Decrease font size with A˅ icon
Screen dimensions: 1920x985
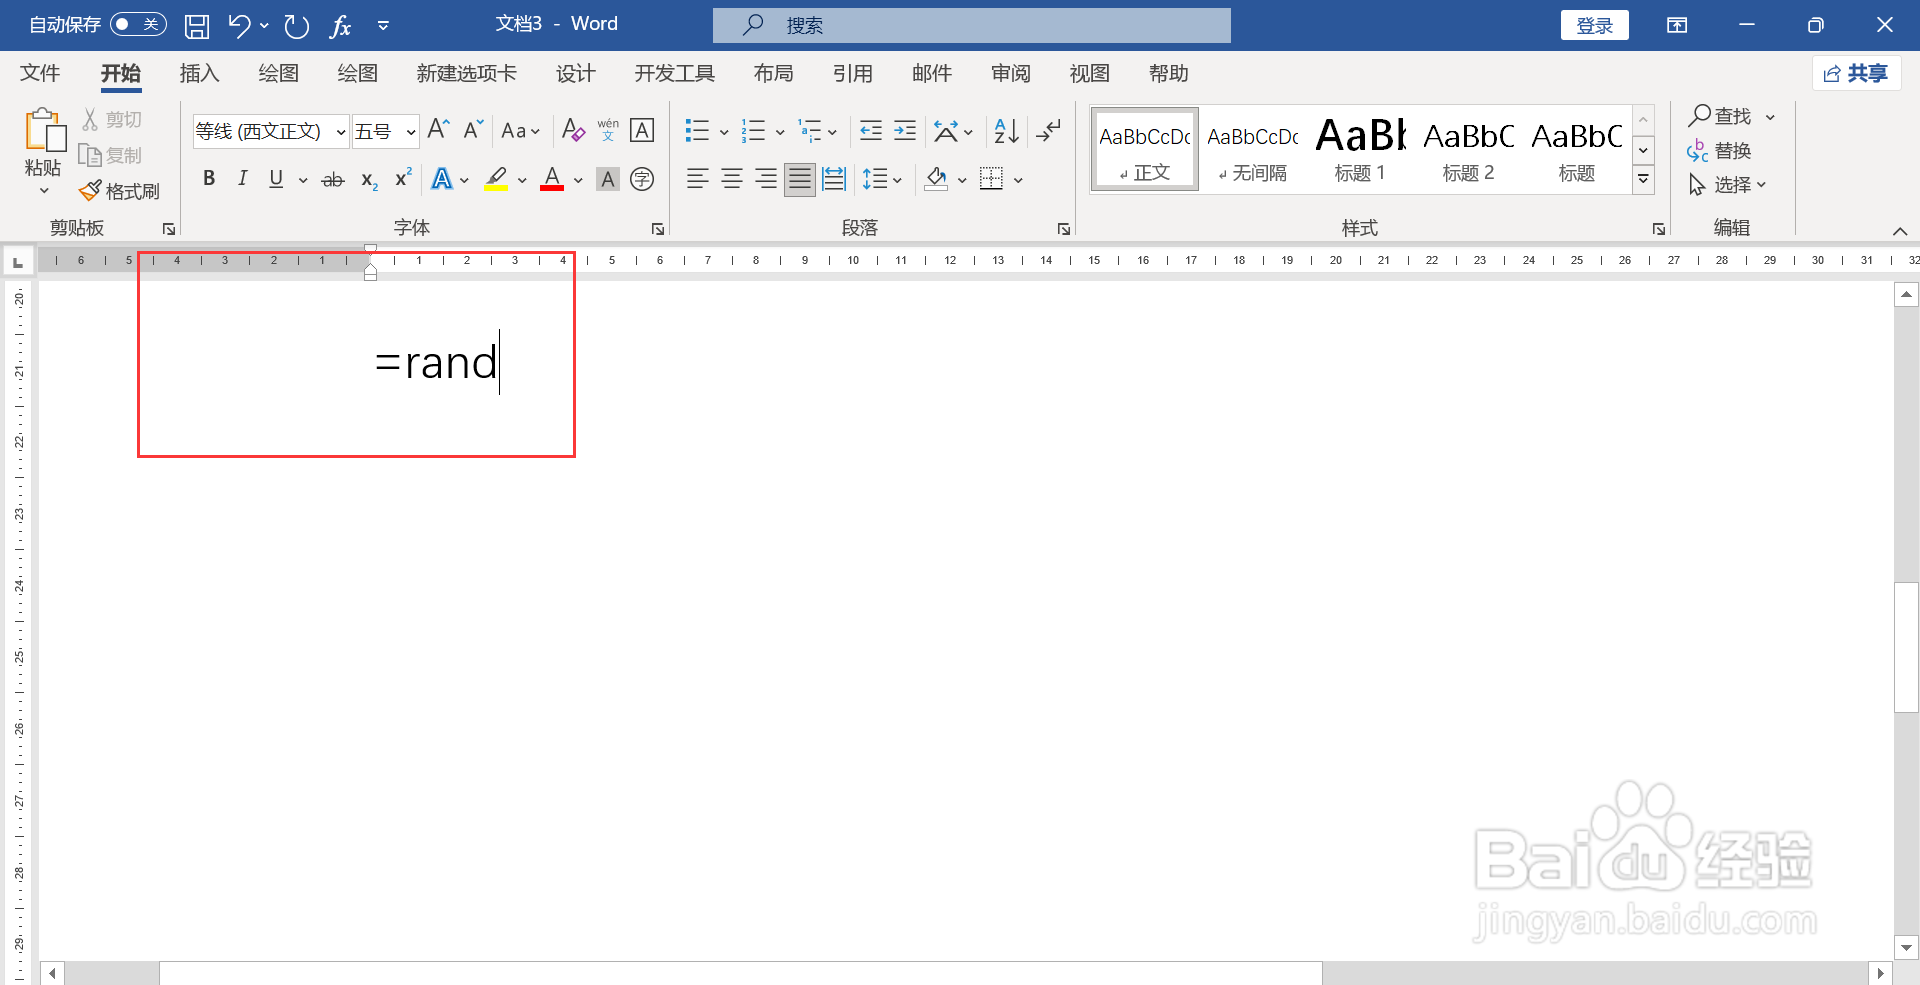tap(474, 130)
